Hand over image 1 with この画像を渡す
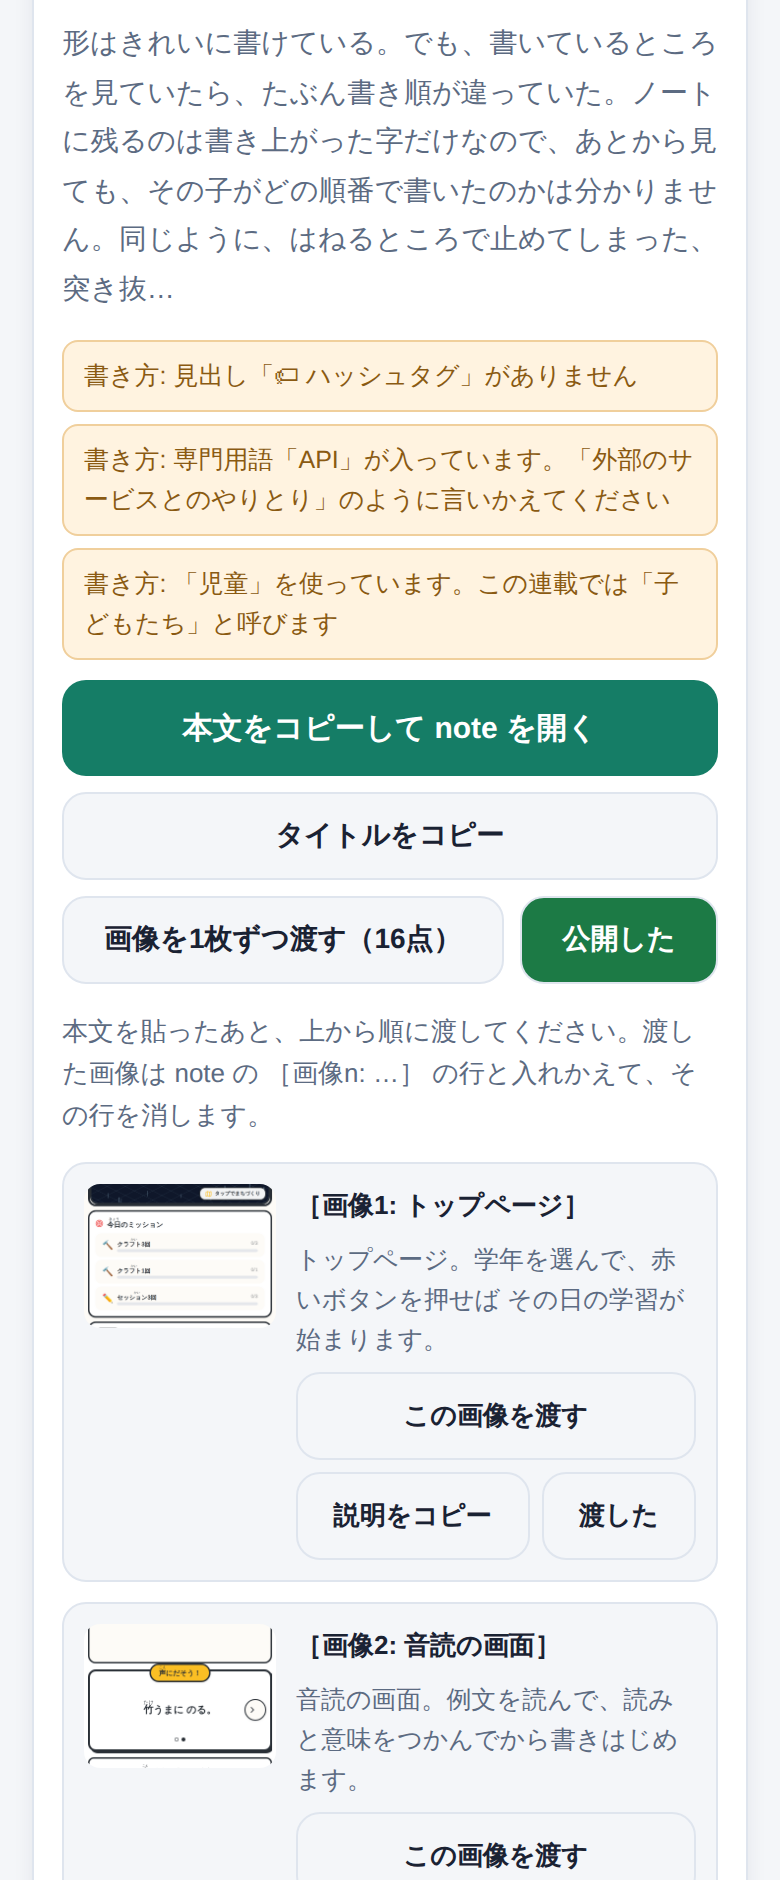 (496, 1416)
